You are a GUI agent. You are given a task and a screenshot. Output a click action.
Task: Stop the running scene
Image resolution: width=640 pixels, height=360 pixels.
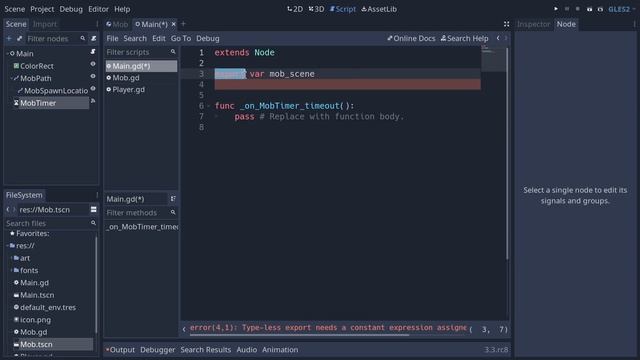578,9
